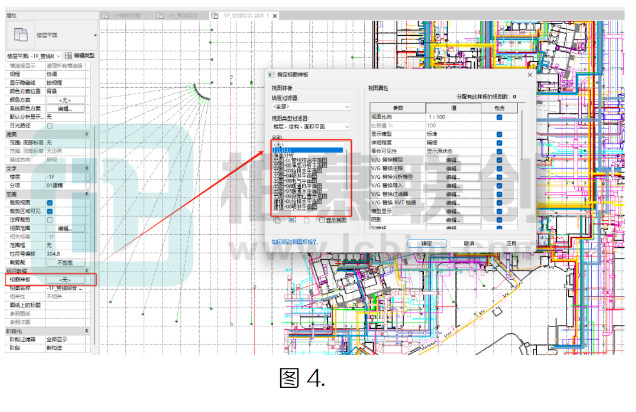Click the Apply button in the dialog
This screenshot has width=636, height=412.
(511, 243)
